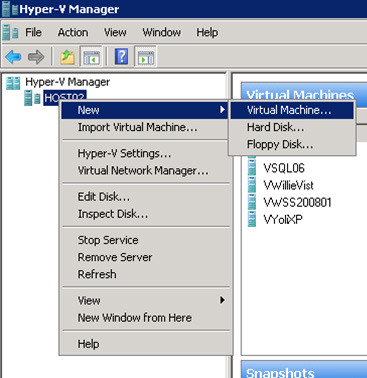Click the Up one level folder icon
Screen dimensions: 367x378
(x=67, y=57)
